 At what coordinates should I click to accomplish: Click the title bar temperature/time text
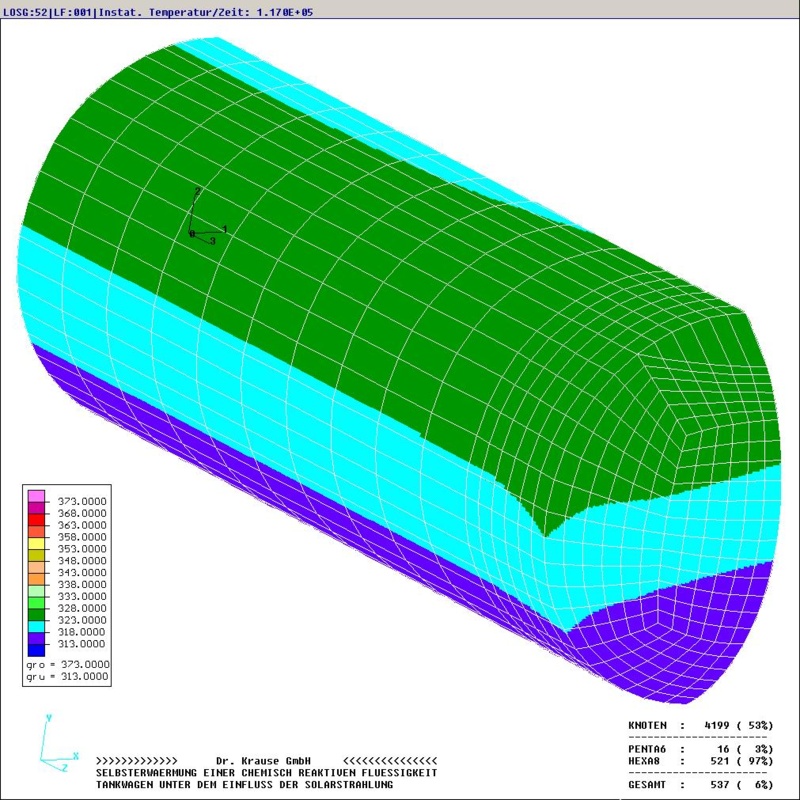(158, 12)
